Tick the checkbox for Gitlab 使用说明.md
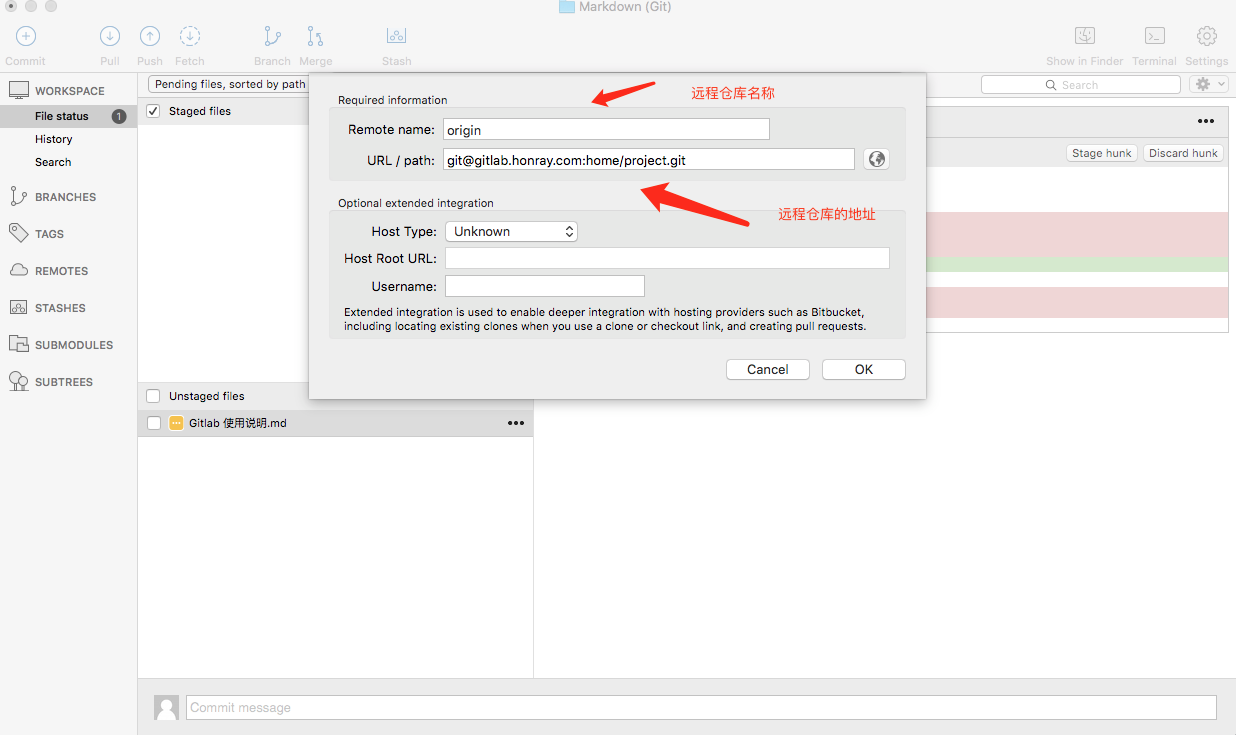Image resolution: width=1236 pixels, height=735 pixels. pyautogui.click(x=154, y=423)
